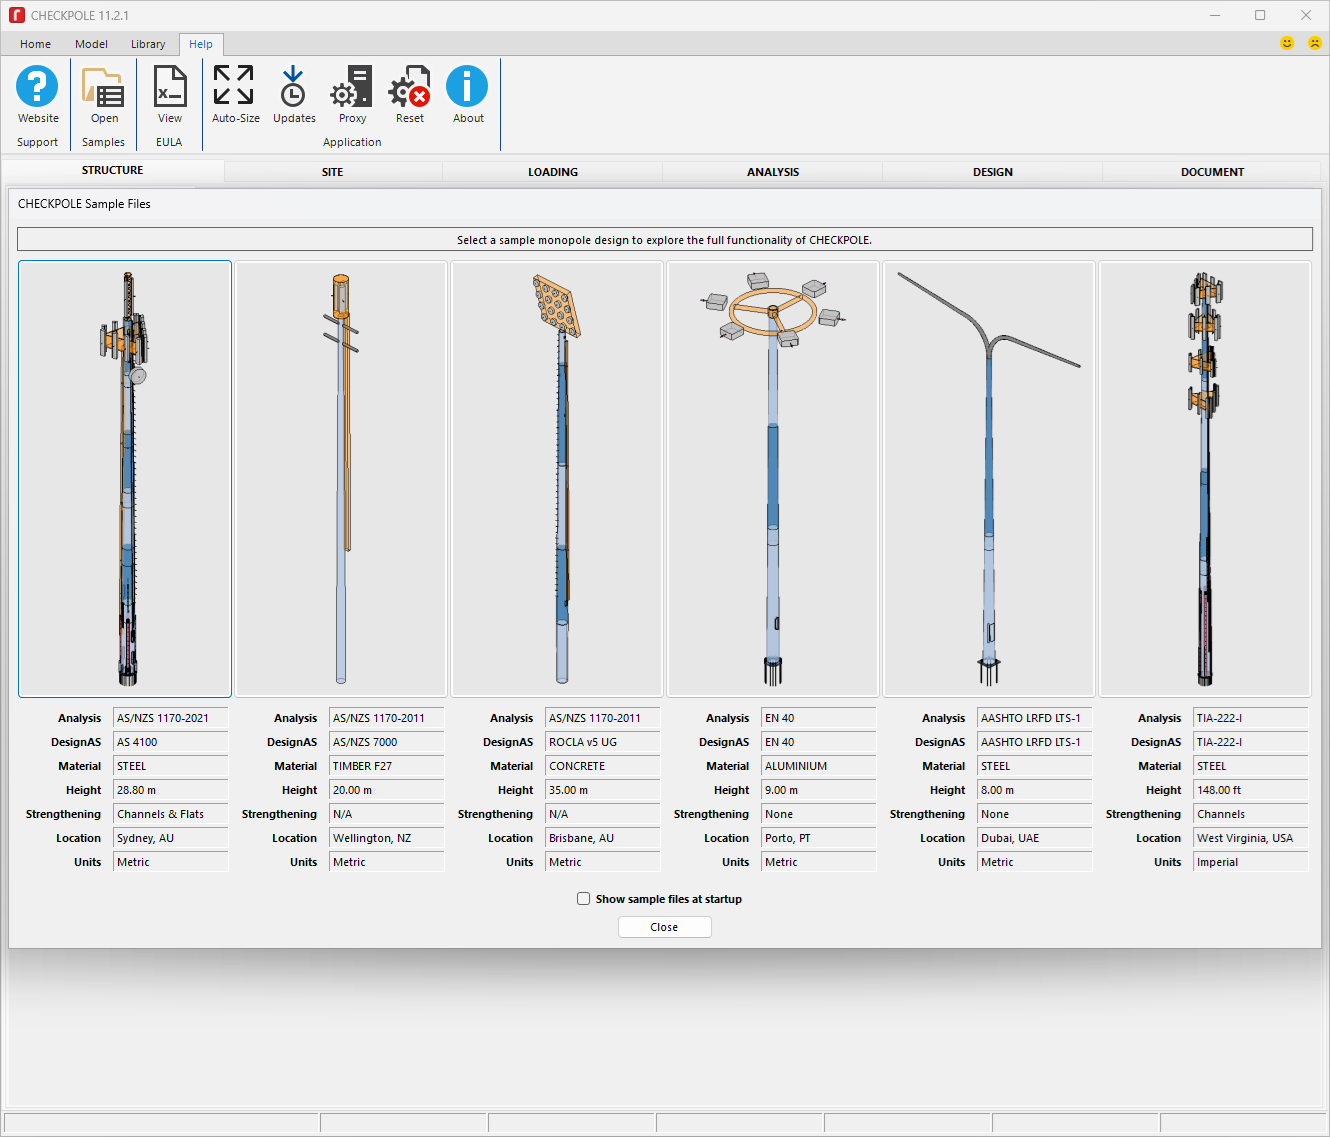Click the AS/NZS 7000 DesignAS field

point(387,742)
